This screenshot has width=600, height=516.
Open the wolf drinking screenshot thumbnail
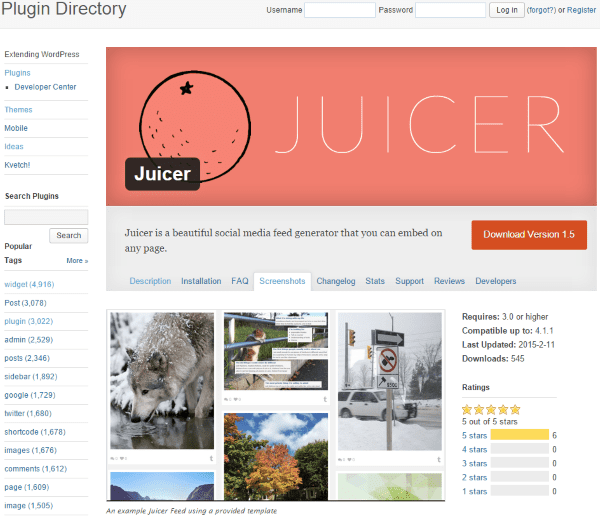162,380
